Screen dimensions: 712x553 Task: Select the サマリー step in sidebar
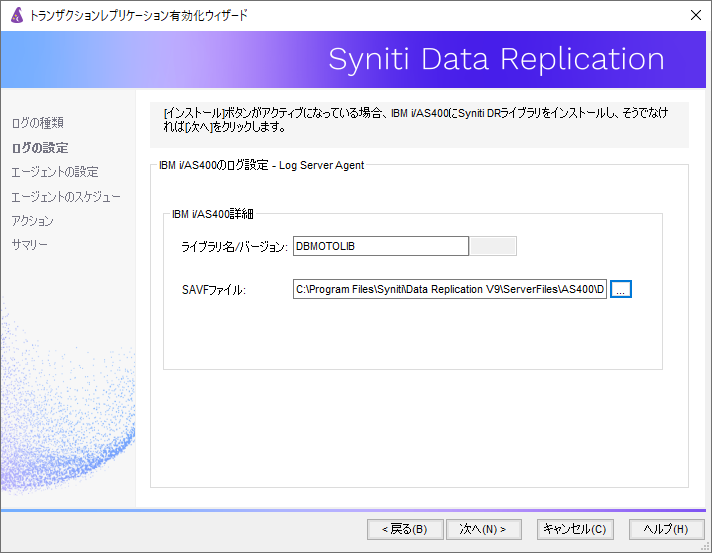click(30, 245)
